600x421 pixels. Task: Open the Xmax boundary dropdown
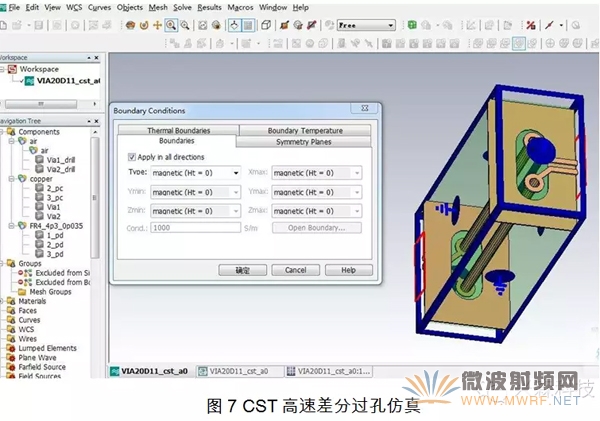pos(357,173)
